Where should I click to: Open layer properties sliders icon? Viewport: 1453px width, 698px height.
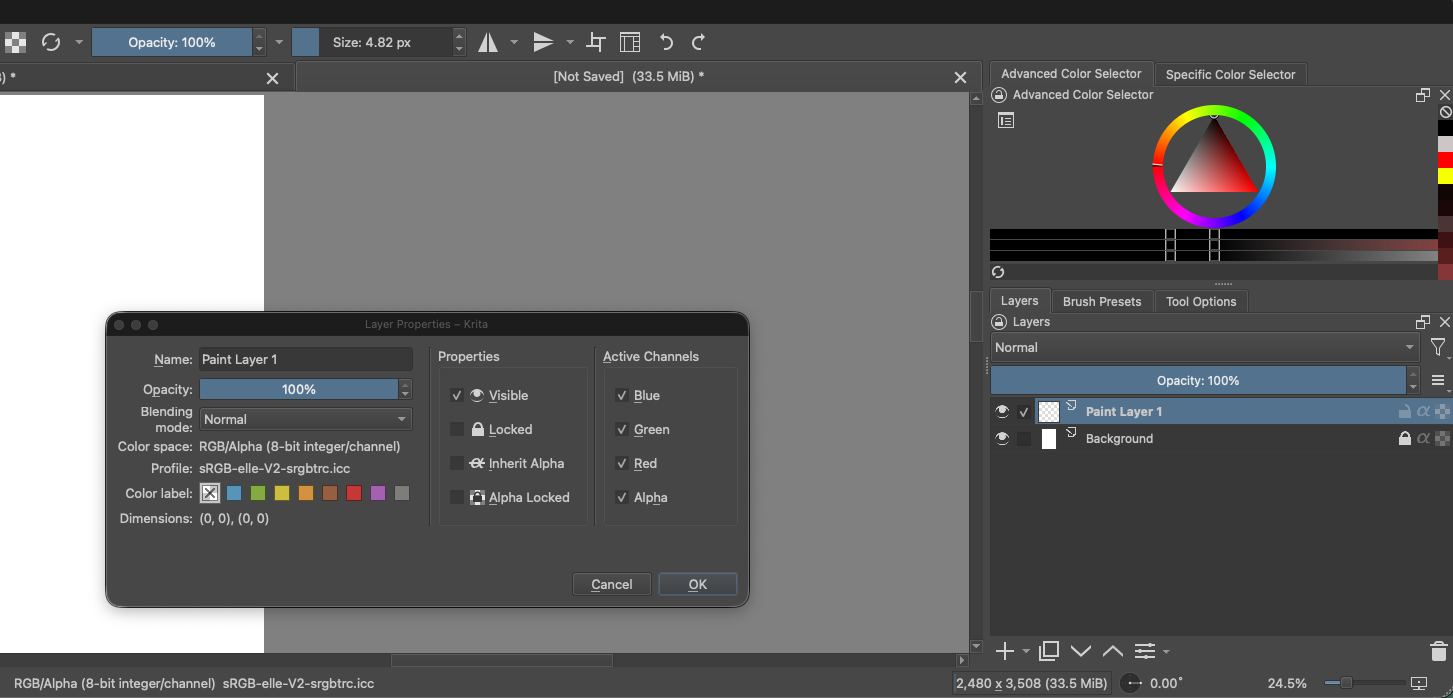click(1145, 651)
